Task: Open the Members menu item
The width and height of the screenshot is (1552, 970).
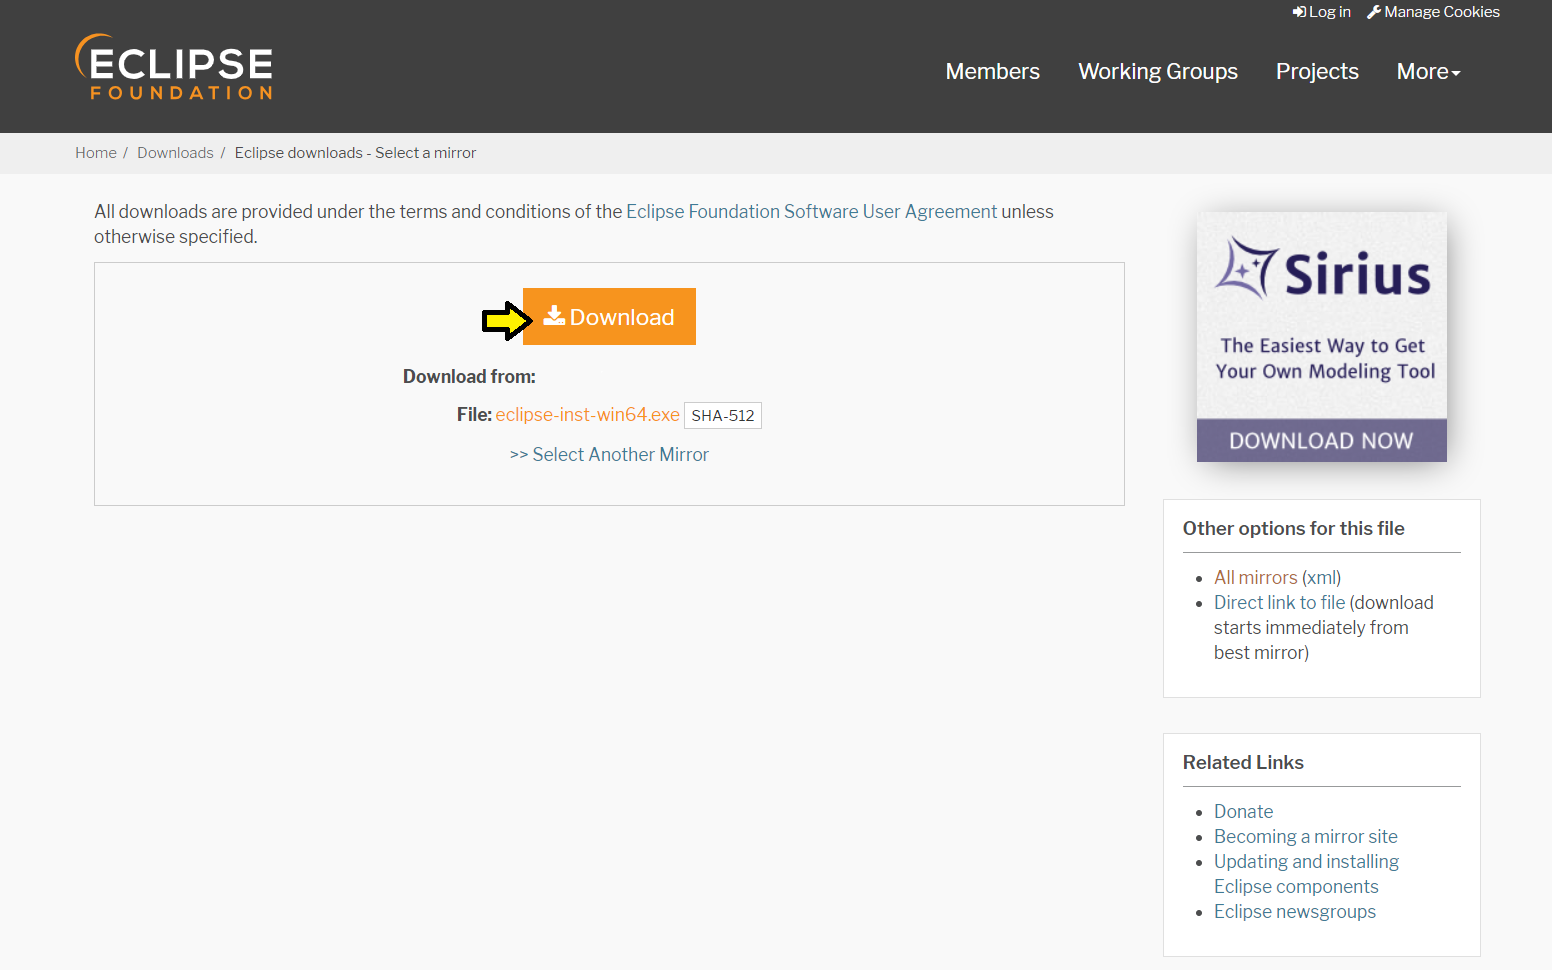Action: [992, 71]
